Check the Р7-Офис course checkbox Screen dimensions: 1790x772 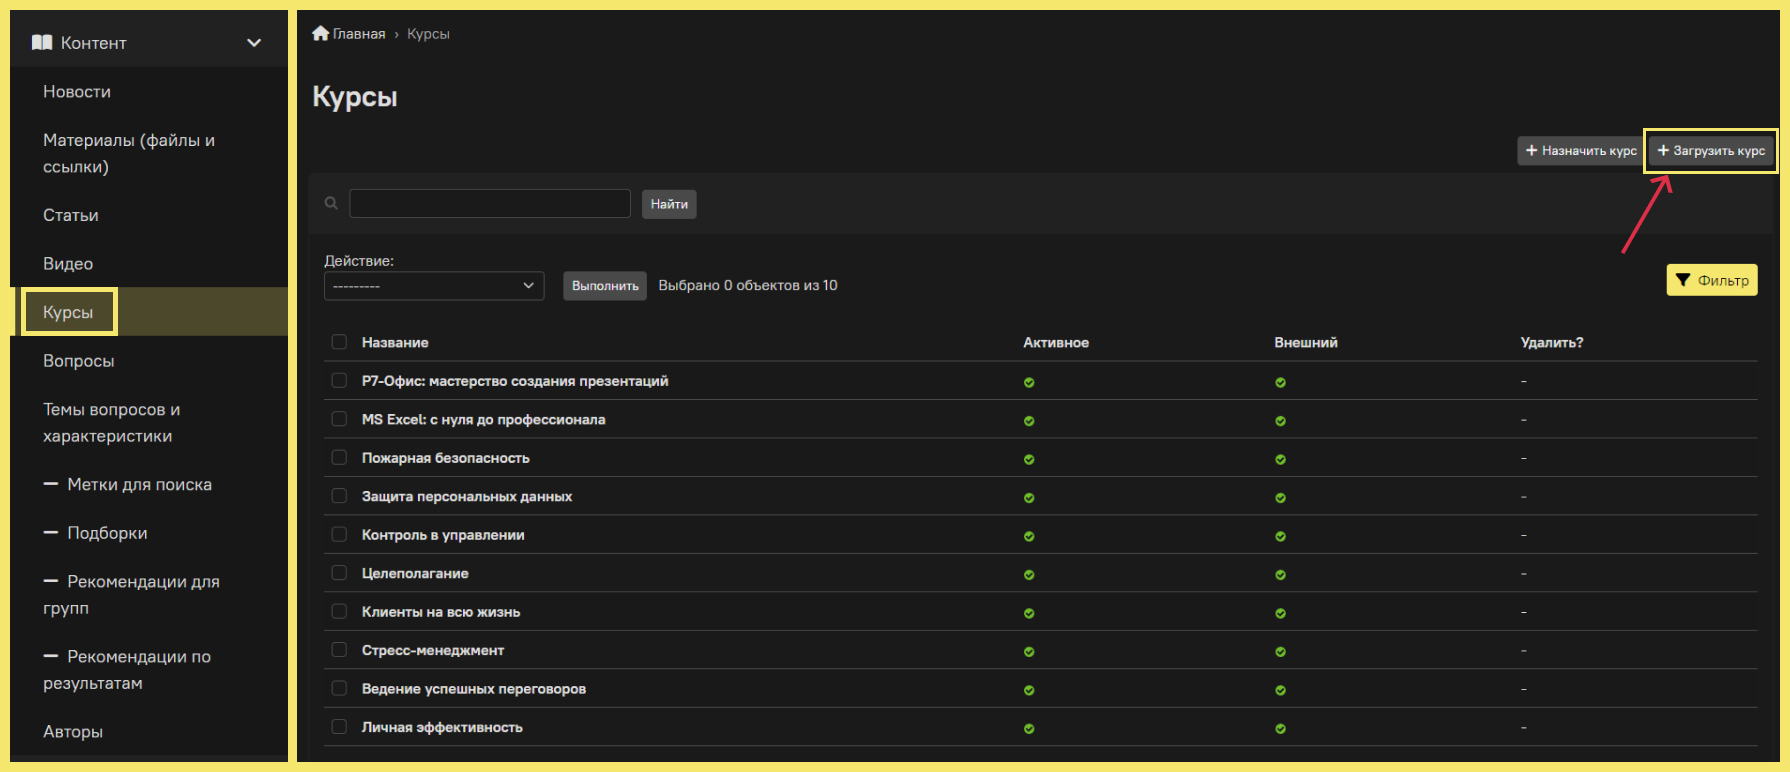(339, 380)
